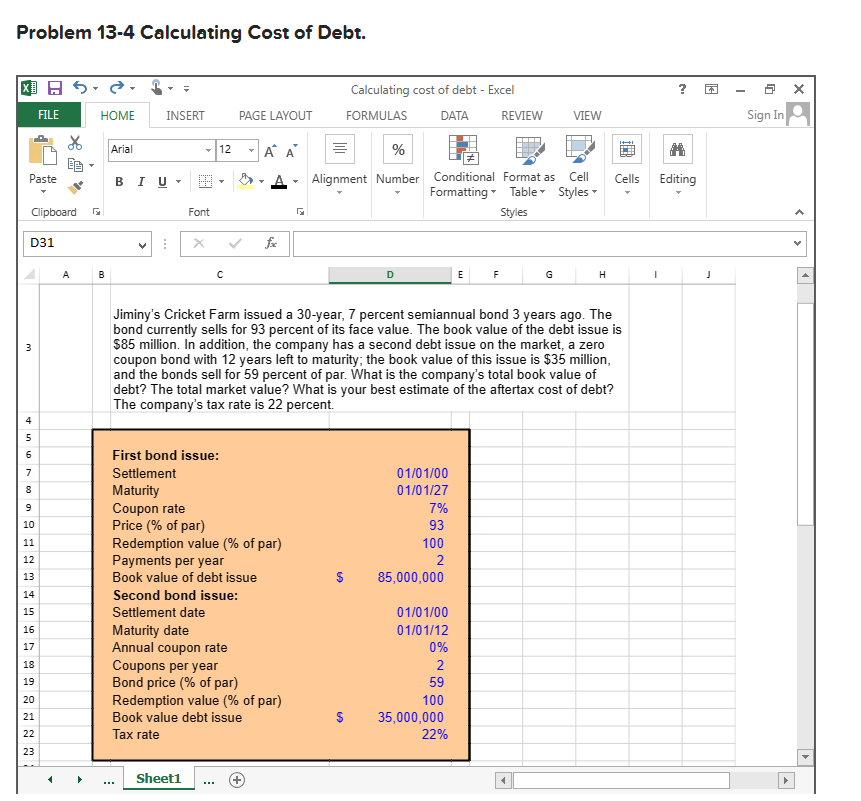
Task: Click the Cells icon
Action: 627,149
